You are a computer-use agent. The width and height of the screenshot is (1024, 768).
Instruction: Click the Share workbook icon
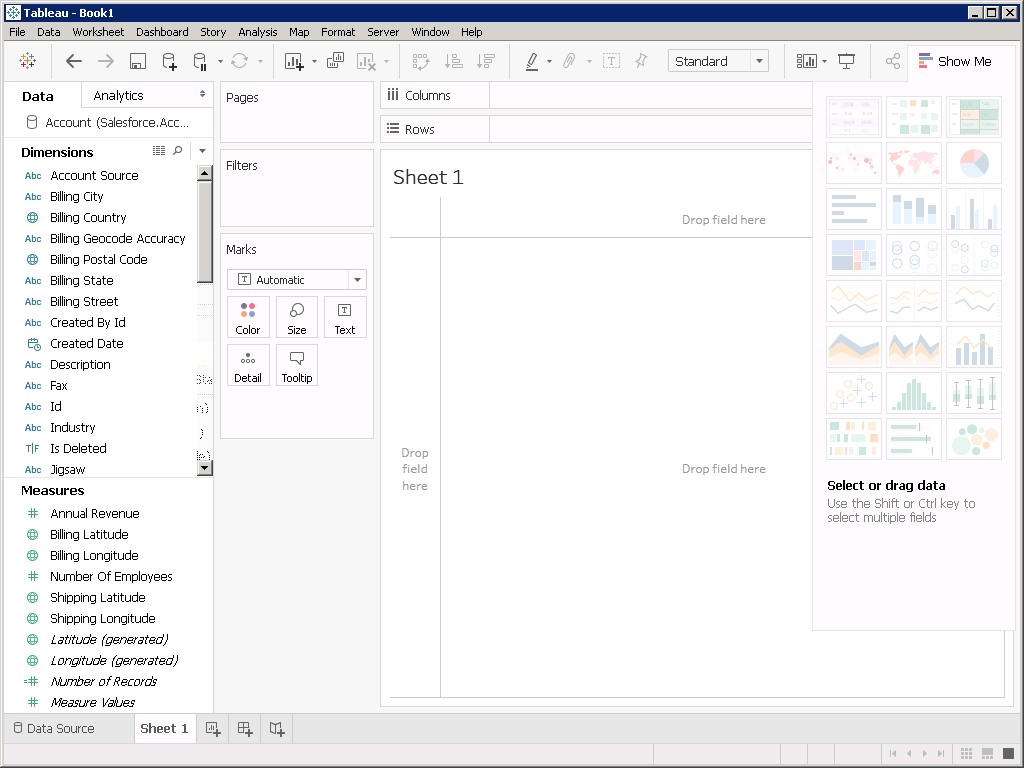click(893, 61)
